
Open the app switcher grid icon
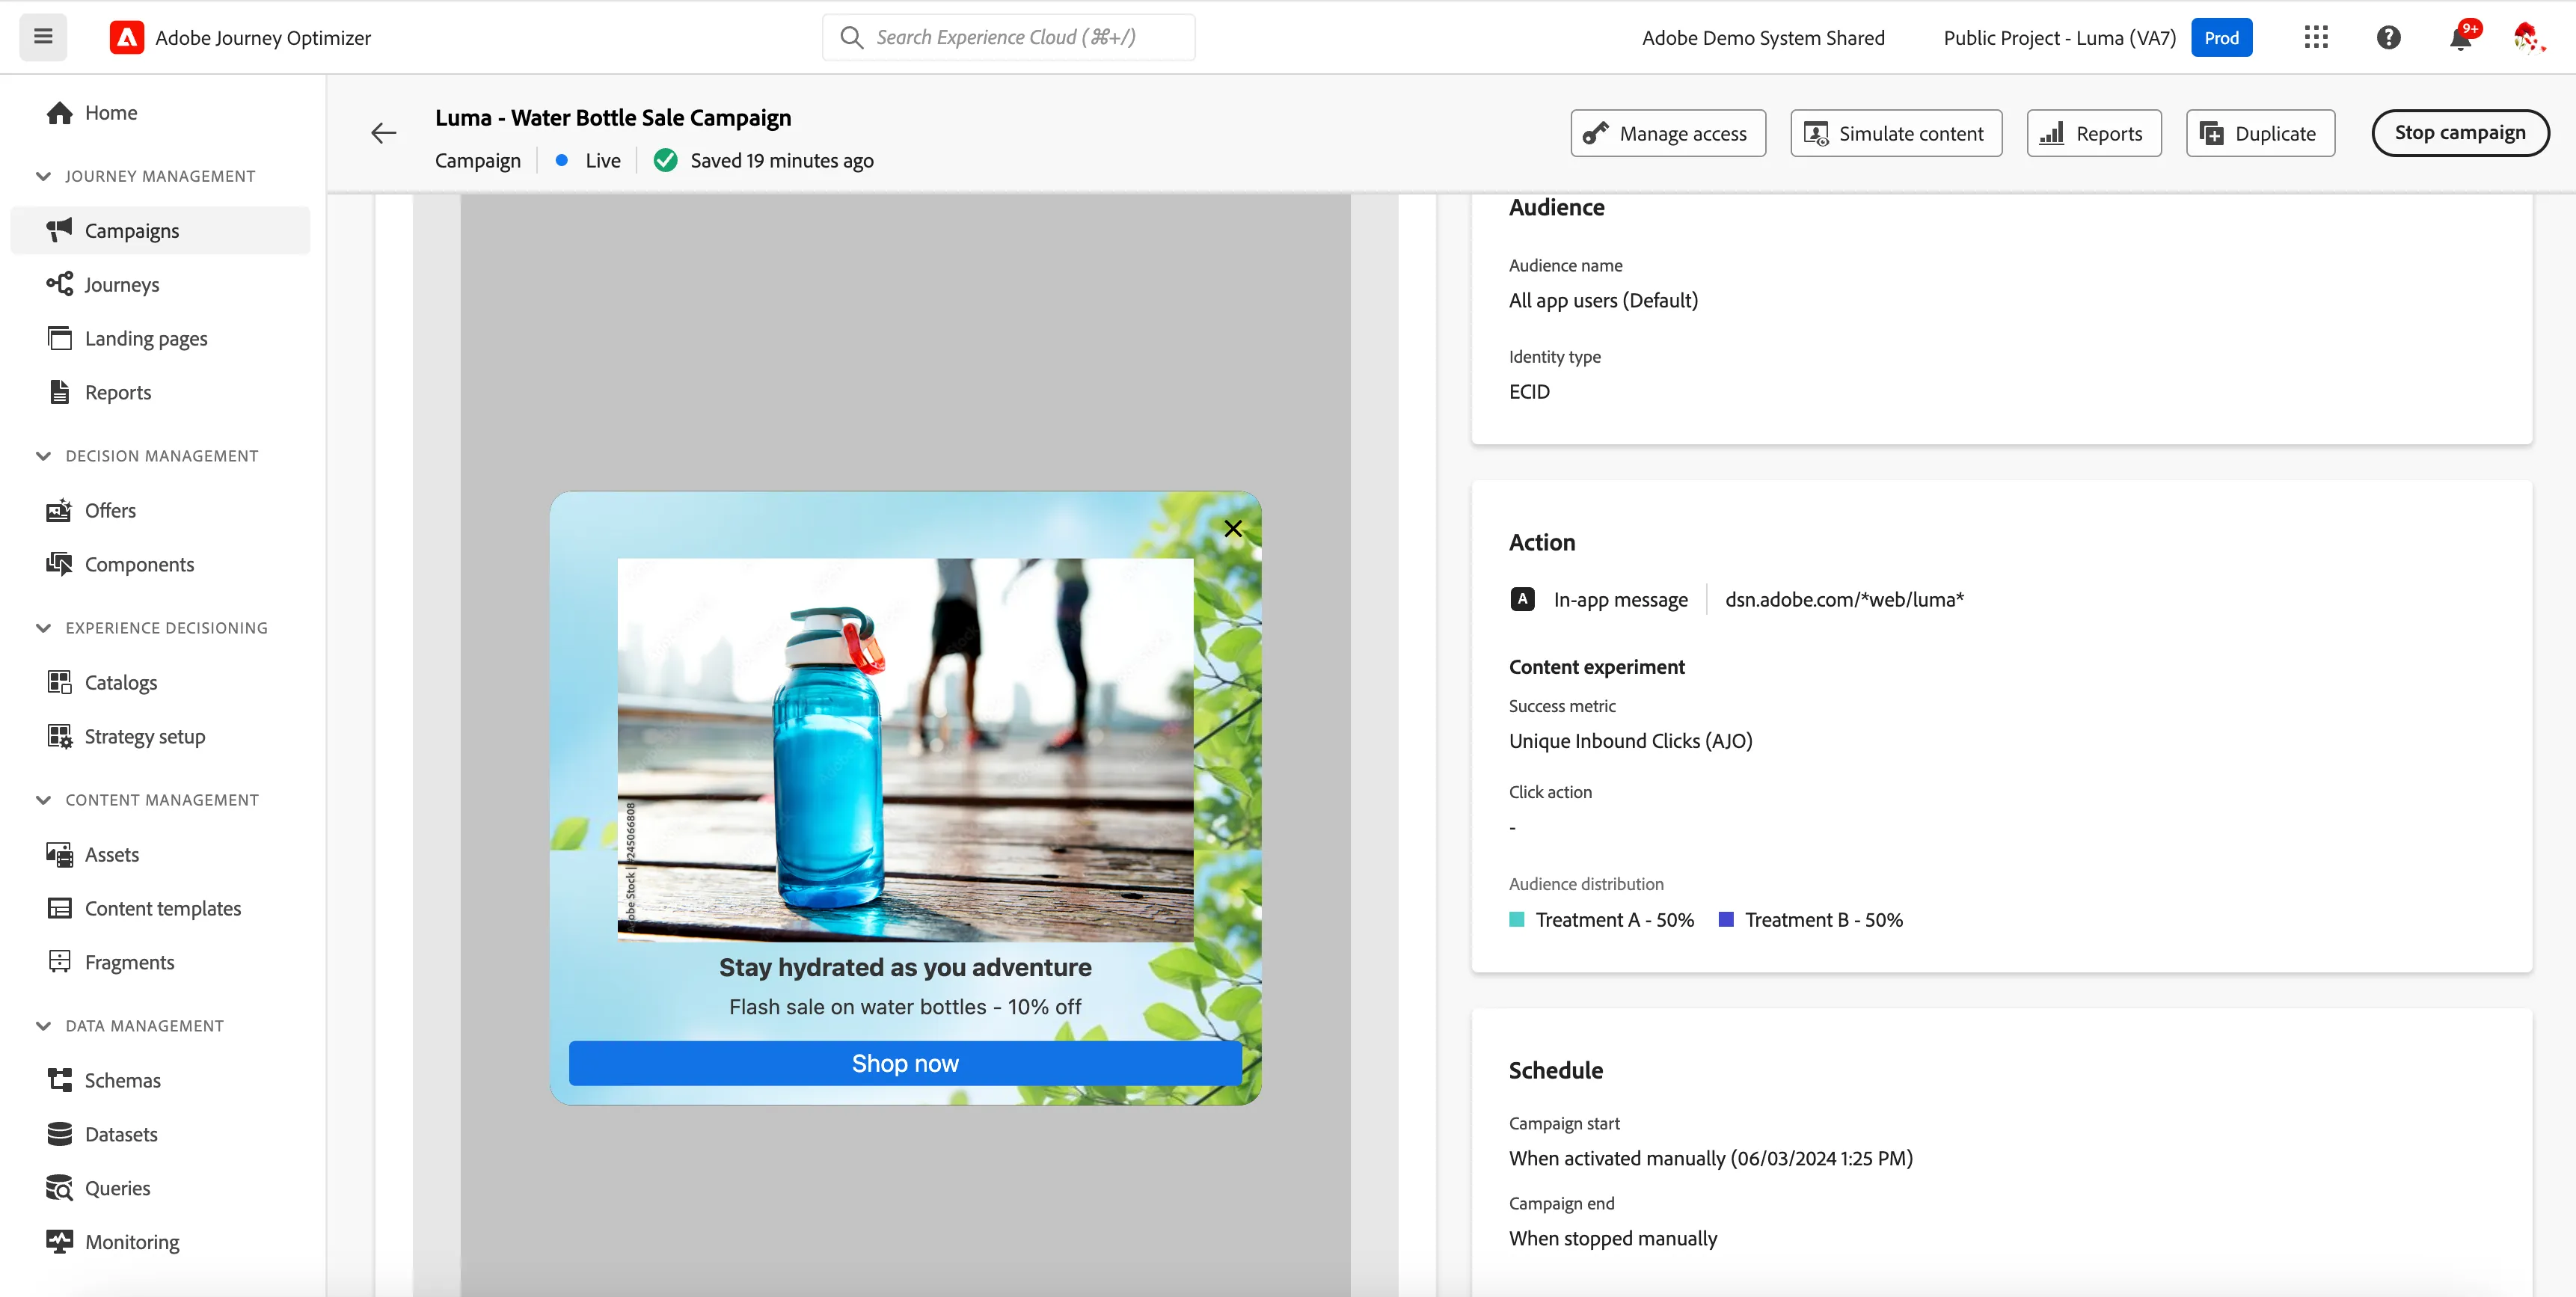2316,37
